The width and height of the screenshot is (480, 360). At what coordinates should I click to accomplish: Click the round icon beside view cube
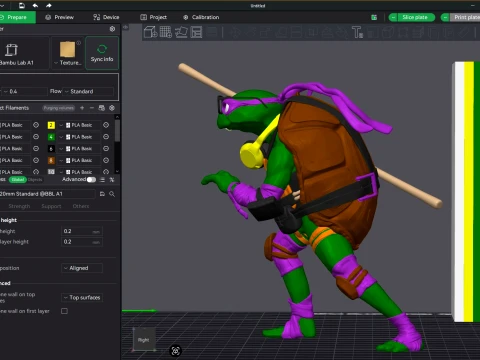(x=176, y=351)
